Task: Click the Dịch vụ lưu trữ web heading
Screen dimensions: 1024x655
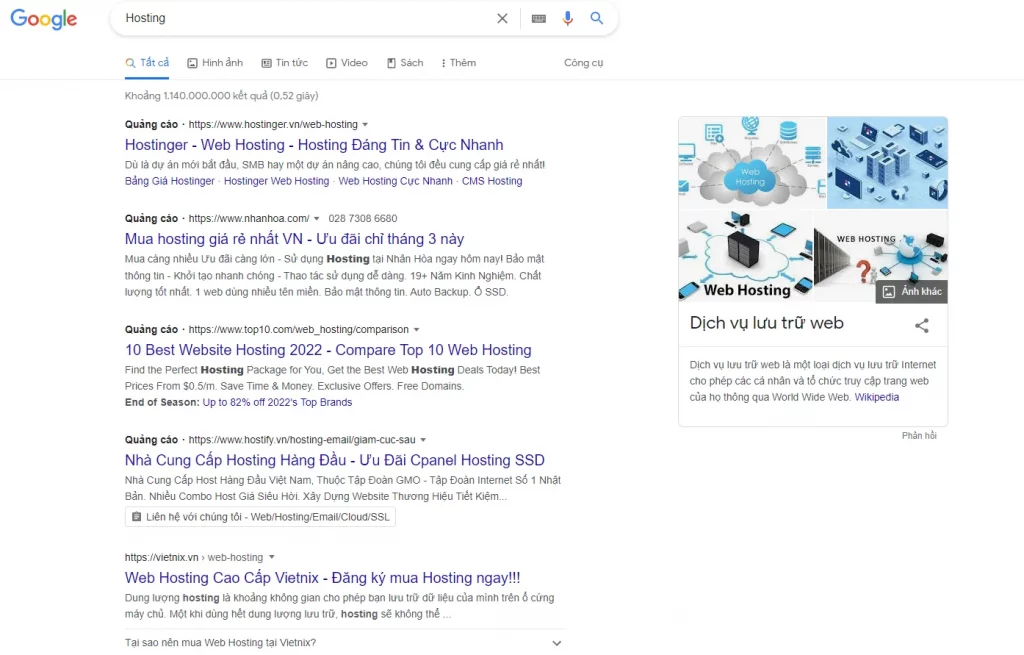Action: (x=766, y=323)
